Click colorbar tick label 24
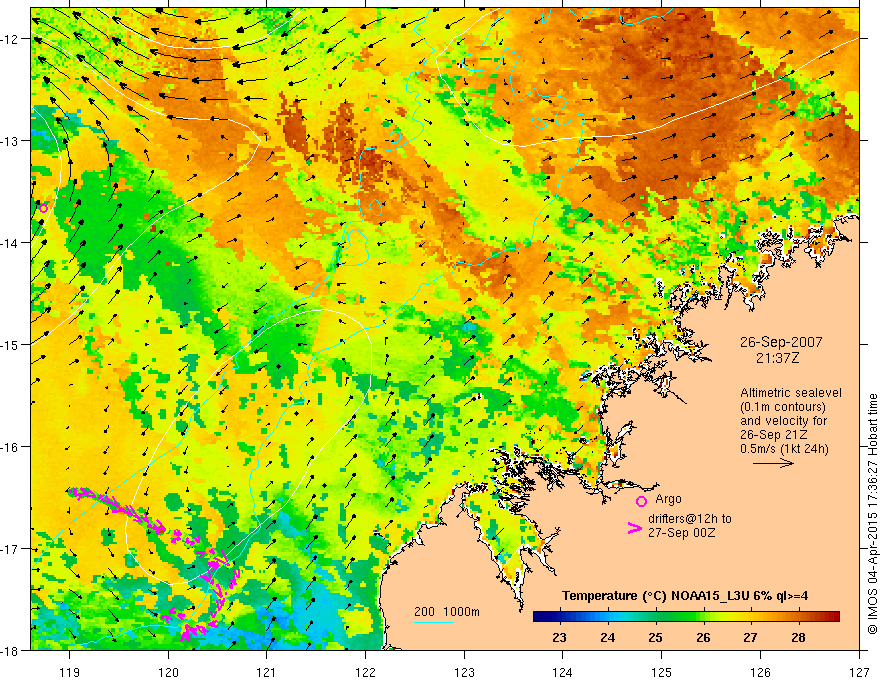Image resolution: width=880 pixels, height=680 pixels. coord(607,637)
